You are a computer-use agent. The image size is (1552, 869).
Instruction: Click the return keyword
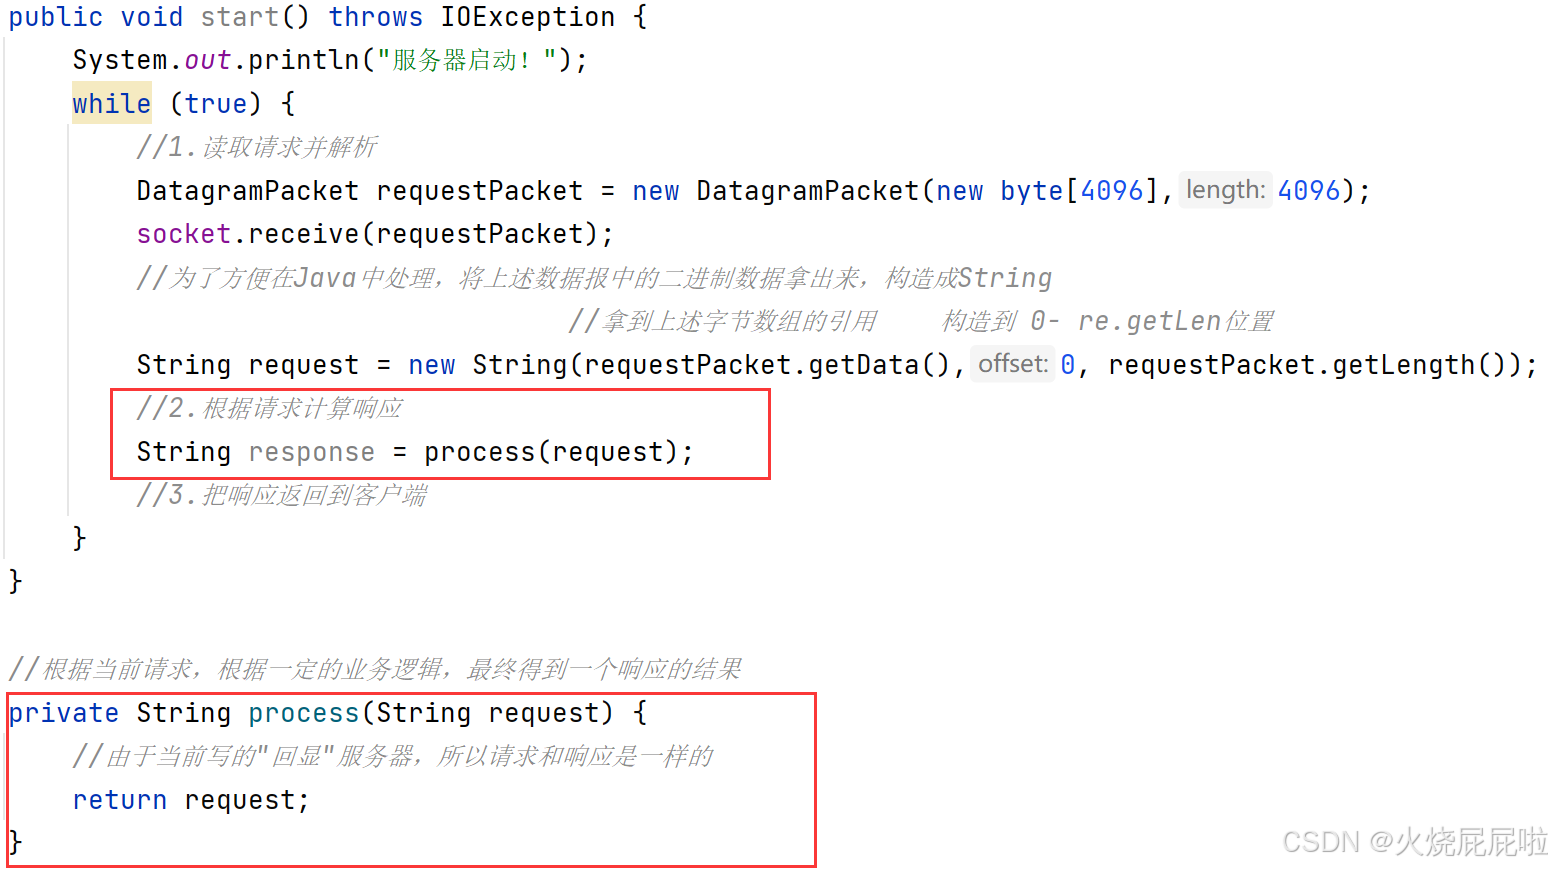tap(120, 800)
